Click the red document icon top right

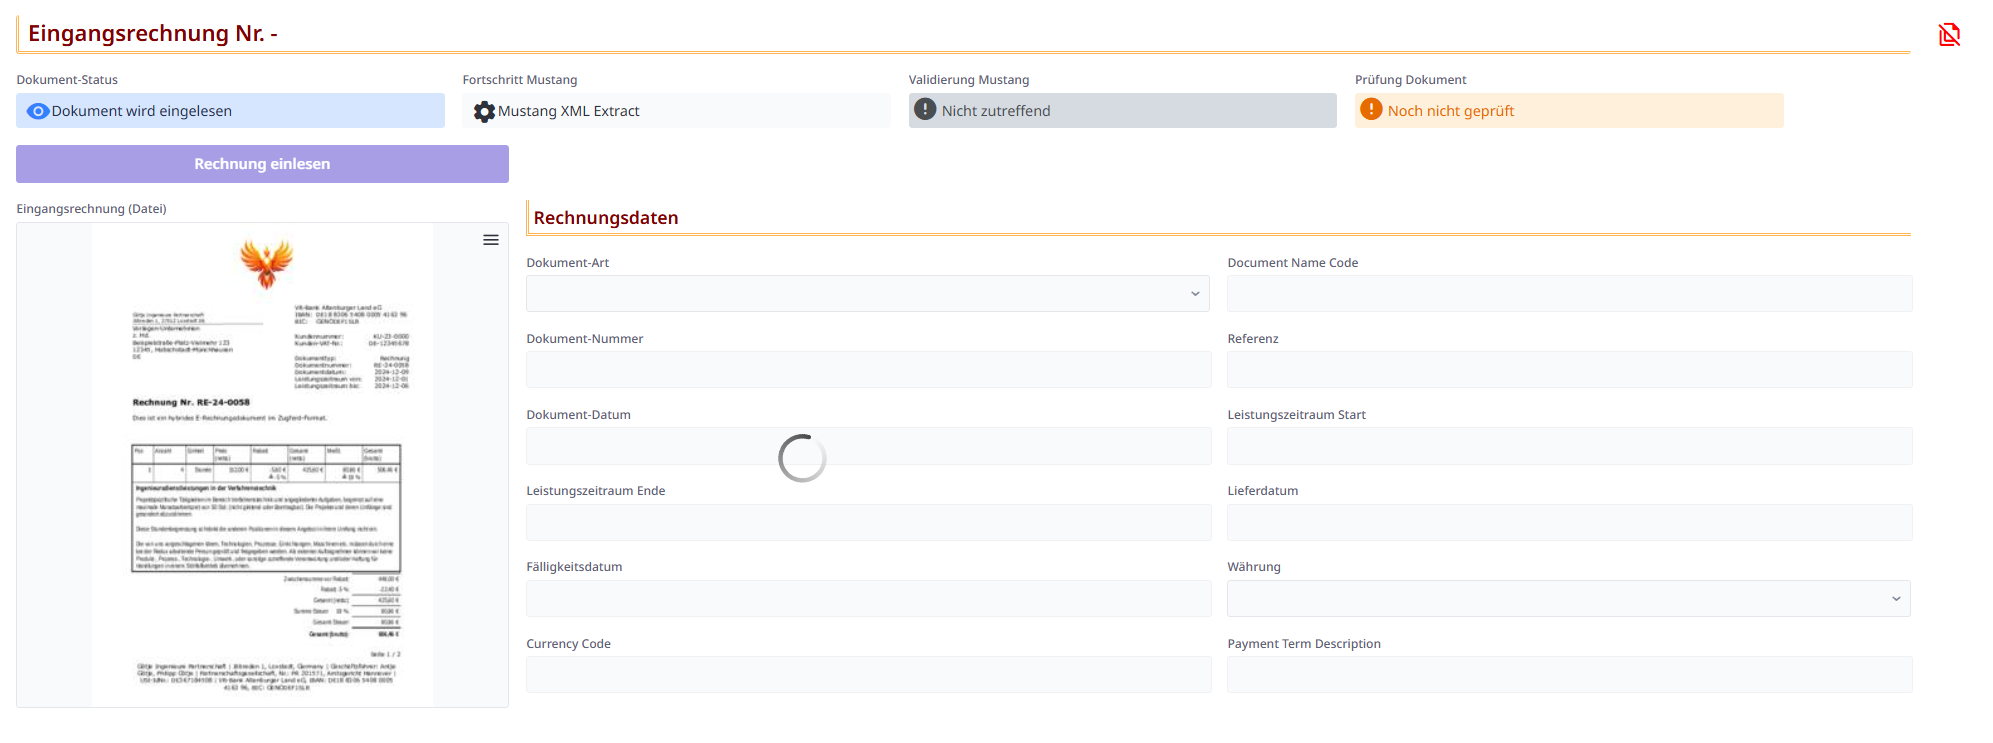click(x=1949, y=35)
